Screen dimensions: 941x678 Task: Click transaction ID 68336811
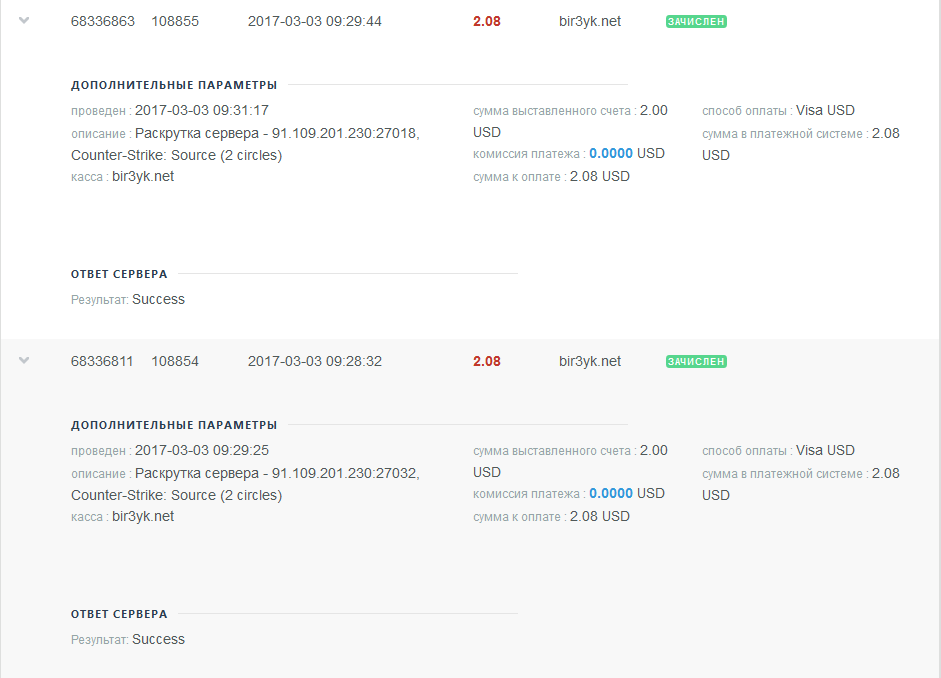click(102, 361)
